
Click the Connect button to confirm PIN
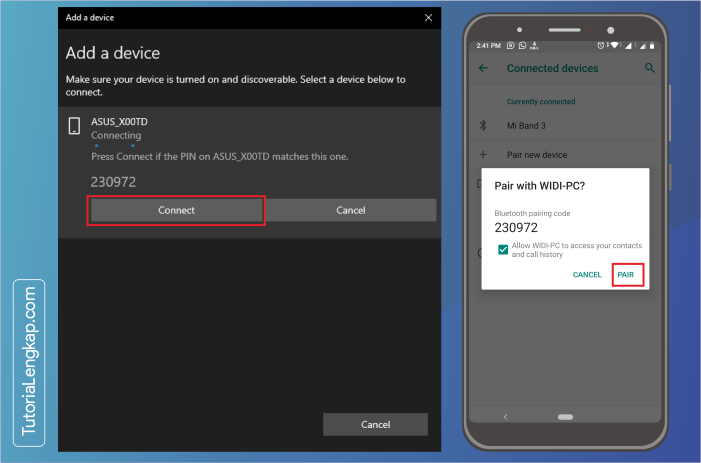pyautogui.click(x=176, y=210)
